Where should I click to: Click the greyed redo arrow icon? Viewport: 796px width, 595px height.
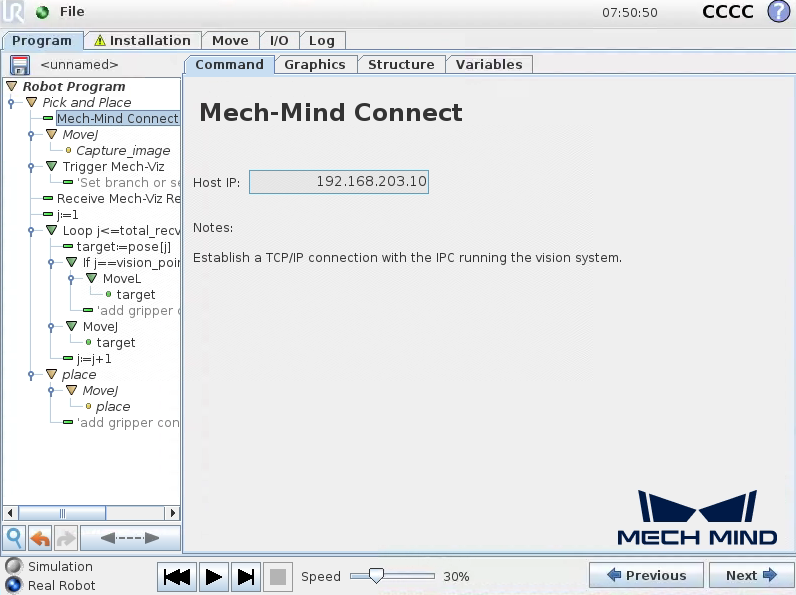pos(66,538)
